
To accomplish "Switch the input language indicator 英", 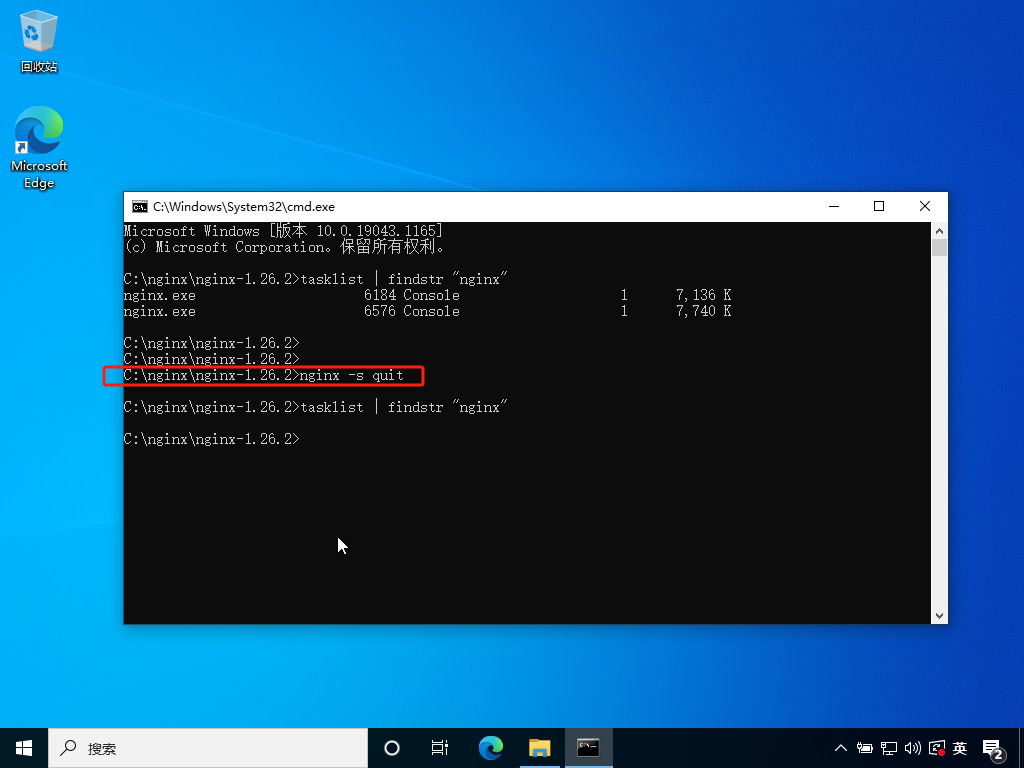I will pyautogui.click(x=960, y=748).
